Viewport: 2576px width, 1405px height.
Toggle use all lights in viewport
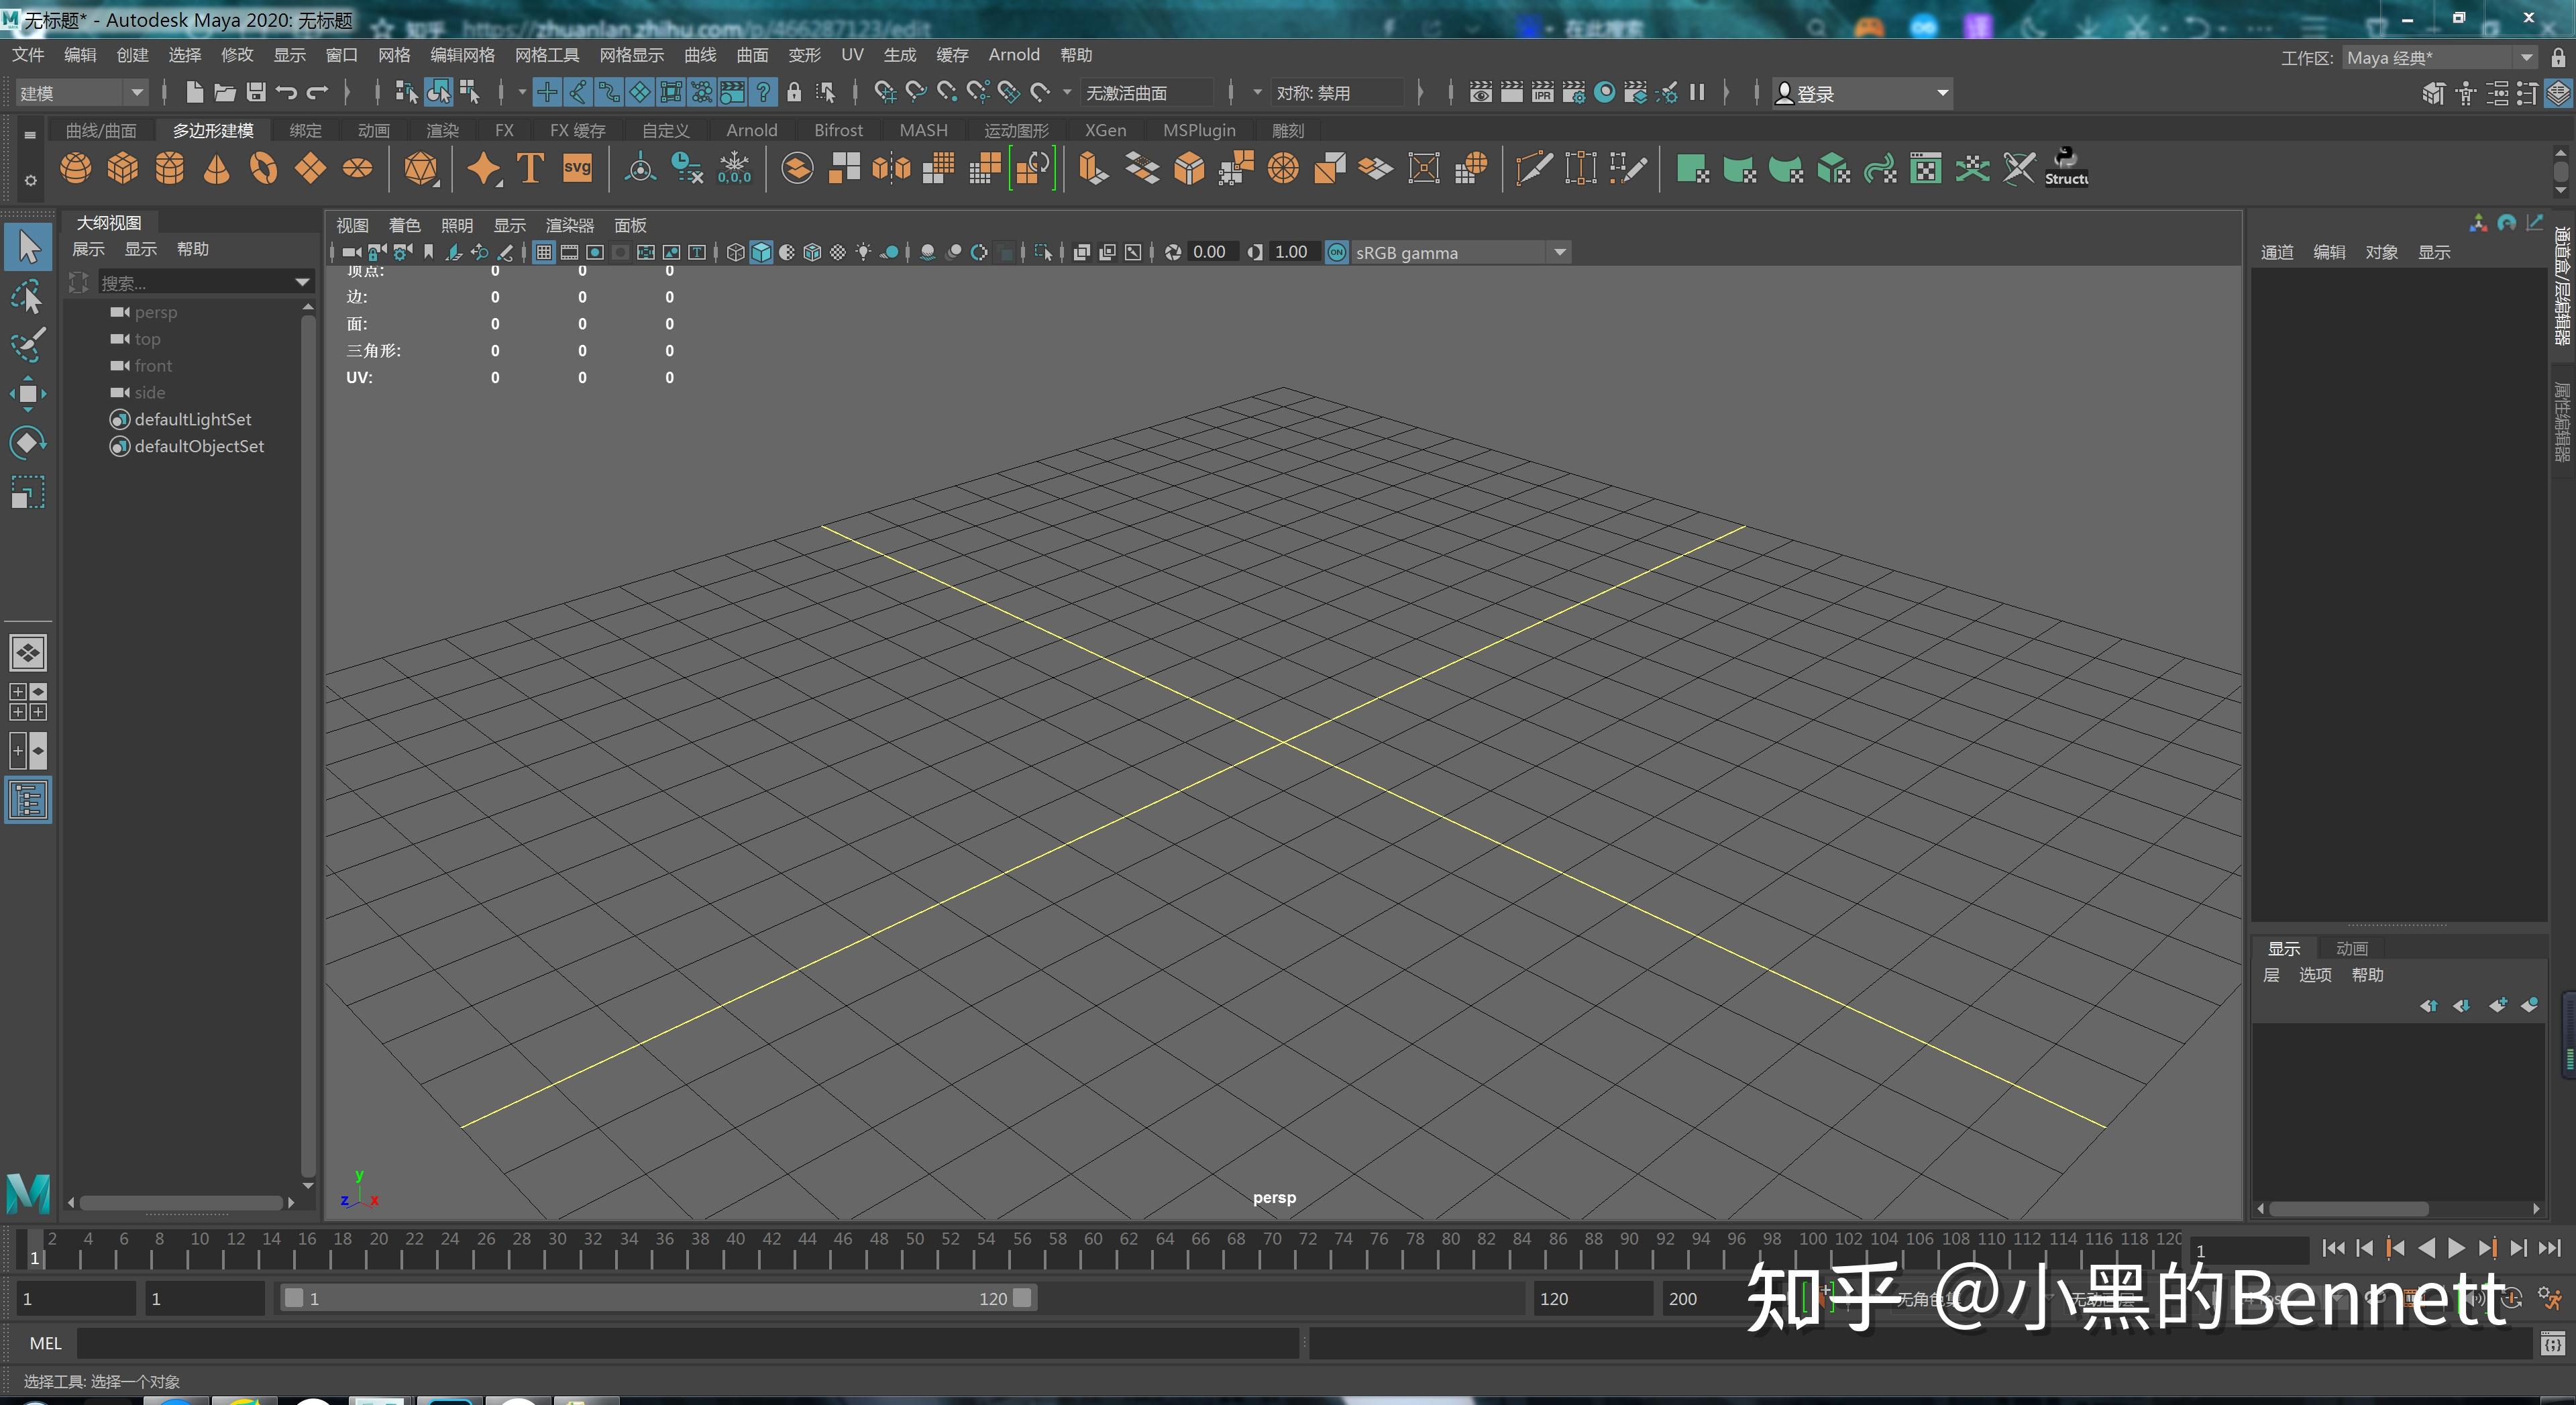(x=863, y=252)
